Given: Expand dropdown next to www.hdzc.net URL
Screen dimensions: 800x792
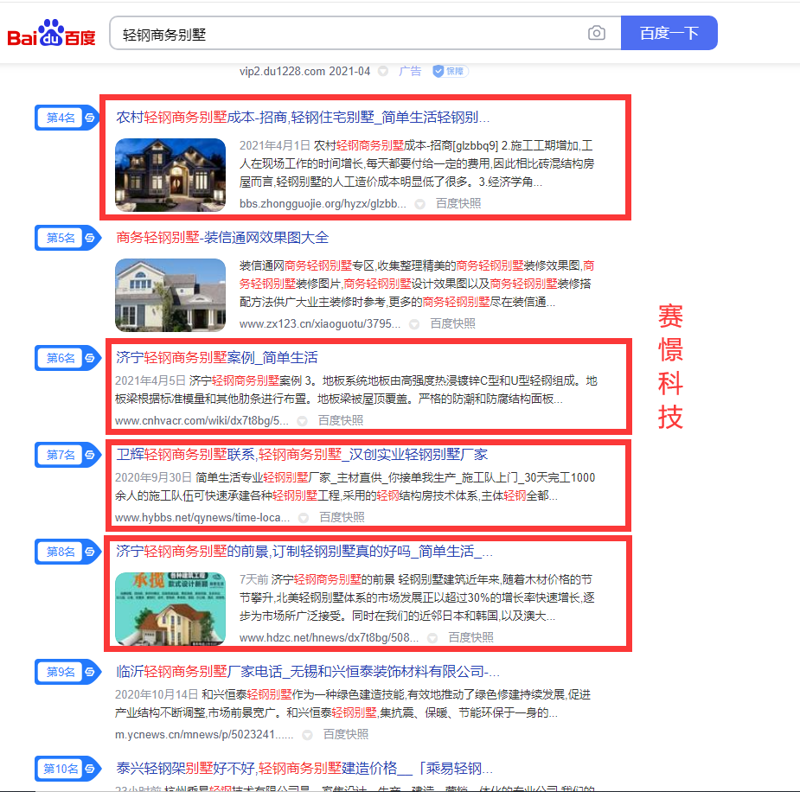Looking at the screenshot, I should click(432, 638).
